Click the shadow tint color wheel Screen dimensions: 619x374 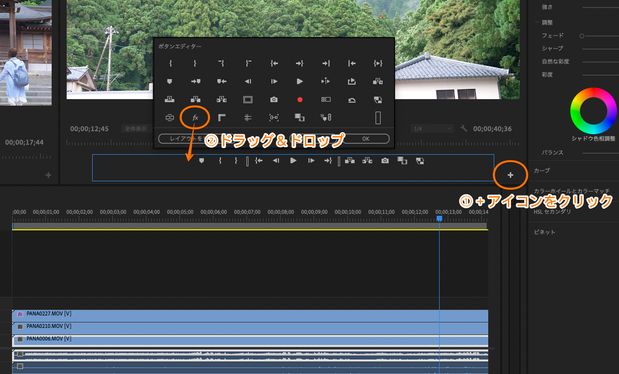593,111
